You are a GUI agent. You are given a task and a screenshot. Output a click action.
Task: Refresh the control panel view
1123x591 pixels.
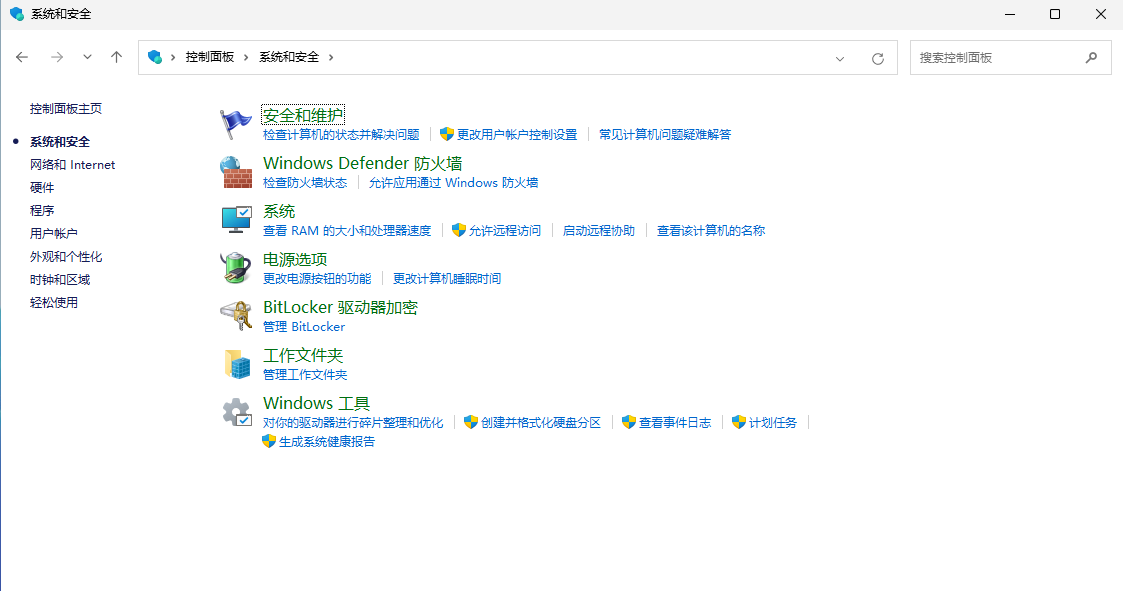pos(877,58)
